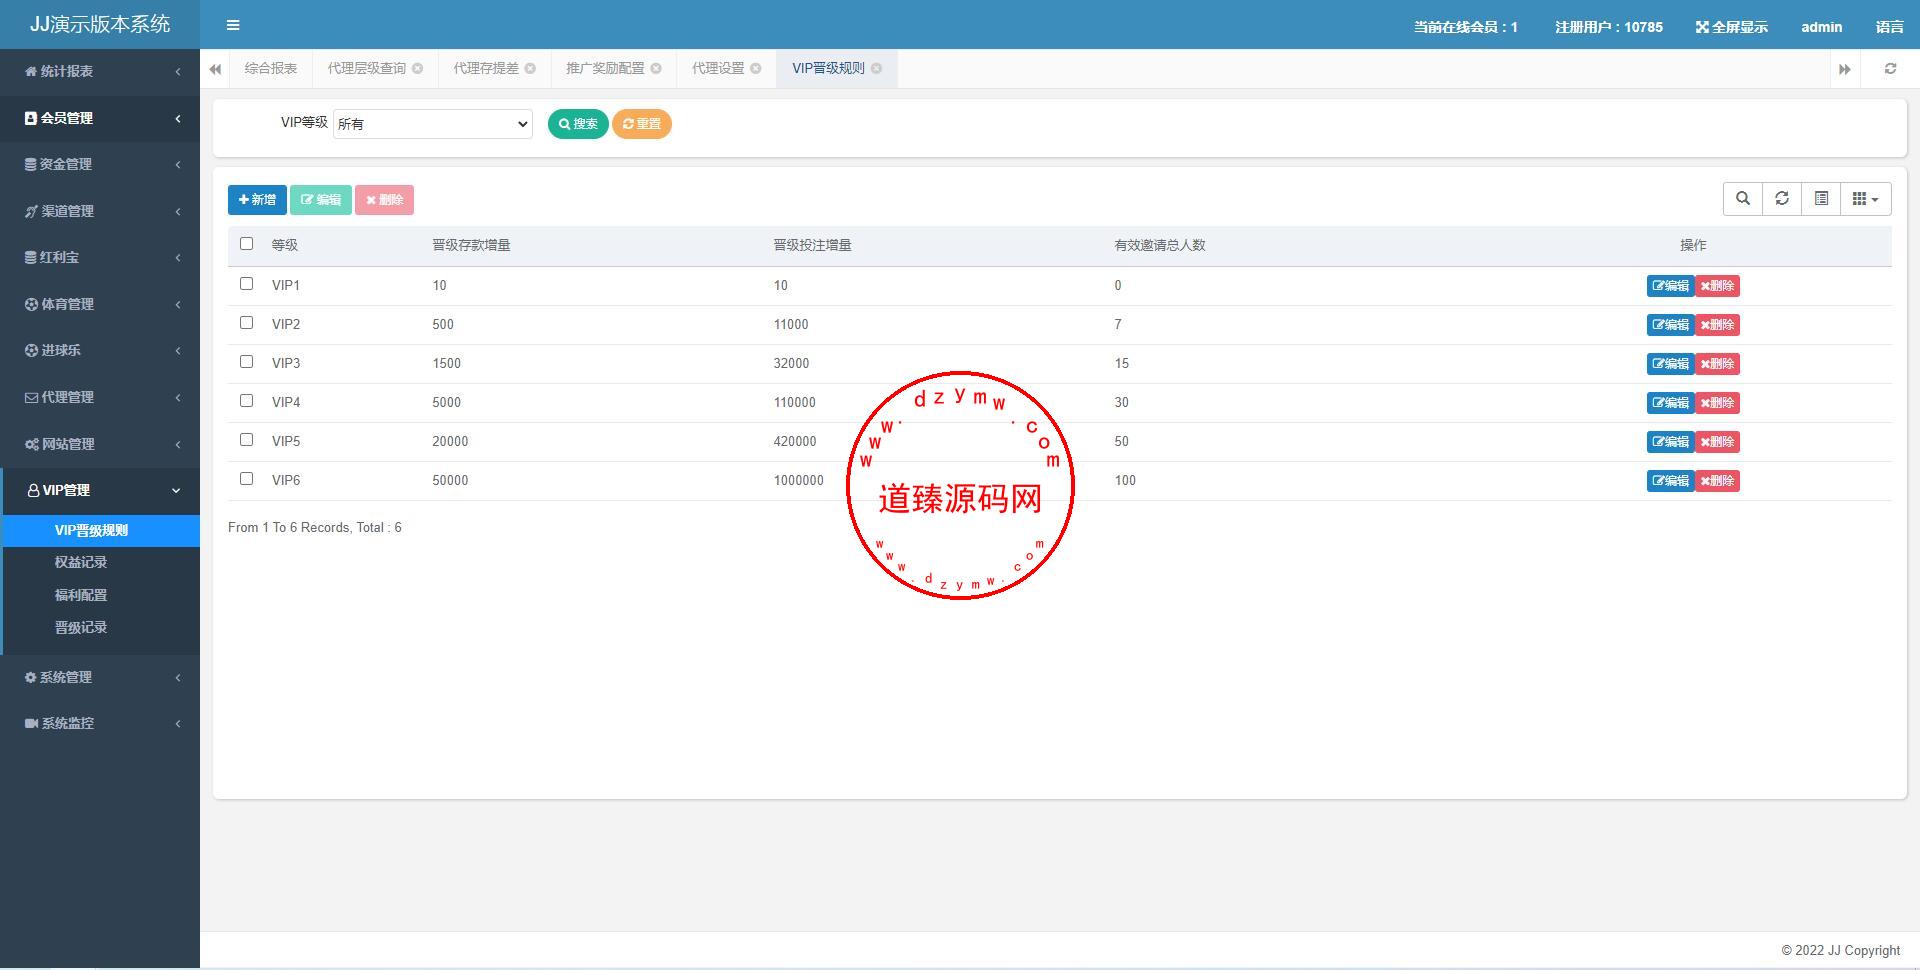Open table search magnifier icon
1920x970 pixels.
coord(1743,199)
